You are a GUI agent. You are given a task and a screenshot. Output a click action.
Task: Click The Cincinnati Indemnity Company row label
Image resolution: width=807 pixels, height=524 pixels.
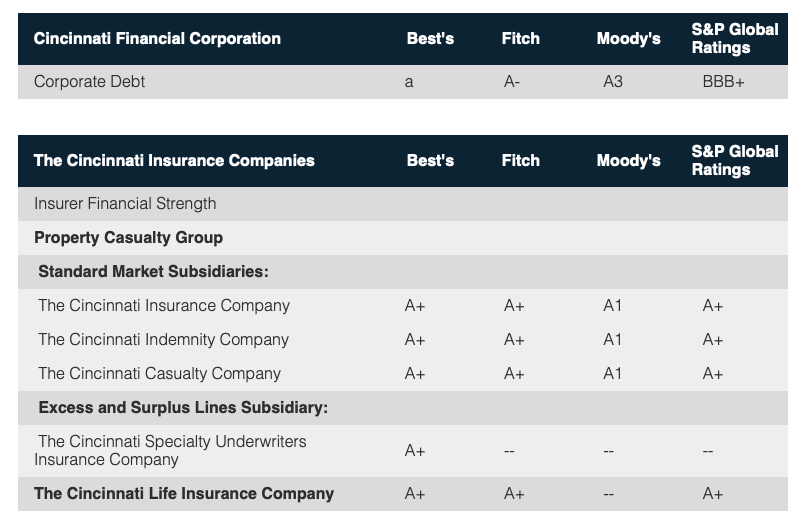[x=163, y=340]
